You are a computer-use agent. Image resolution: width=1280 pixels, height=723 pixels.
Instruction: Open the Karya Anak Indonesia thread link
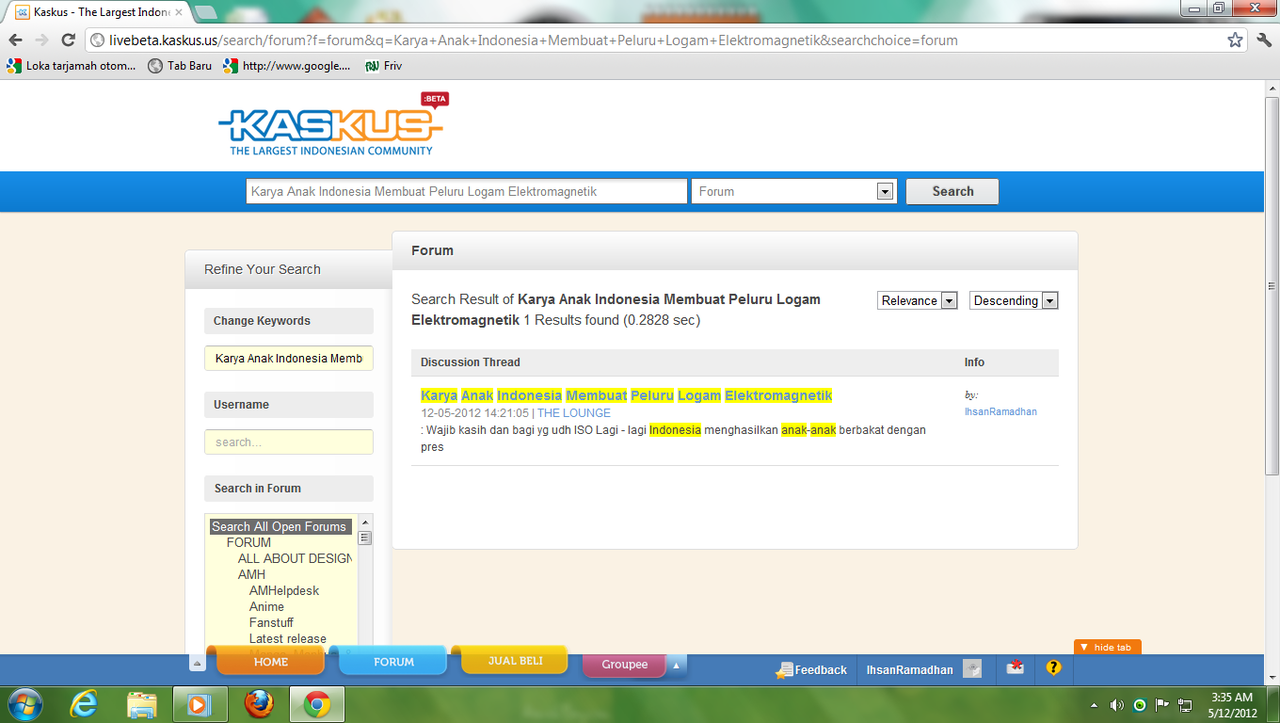tap(626, 395)
